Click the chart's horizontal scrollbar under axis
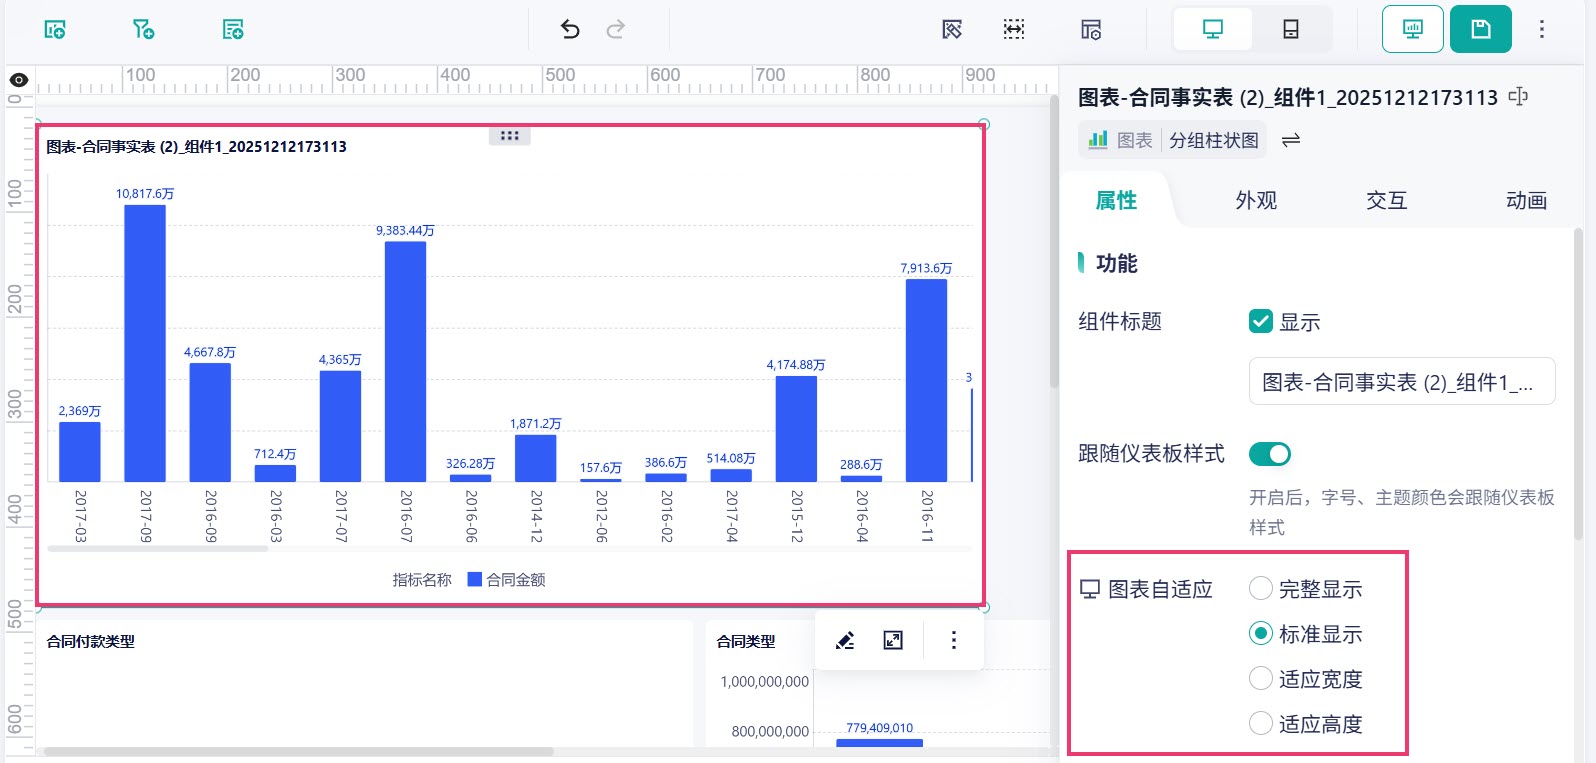This screenshot has width=1596, height=763. click(157, 548)
